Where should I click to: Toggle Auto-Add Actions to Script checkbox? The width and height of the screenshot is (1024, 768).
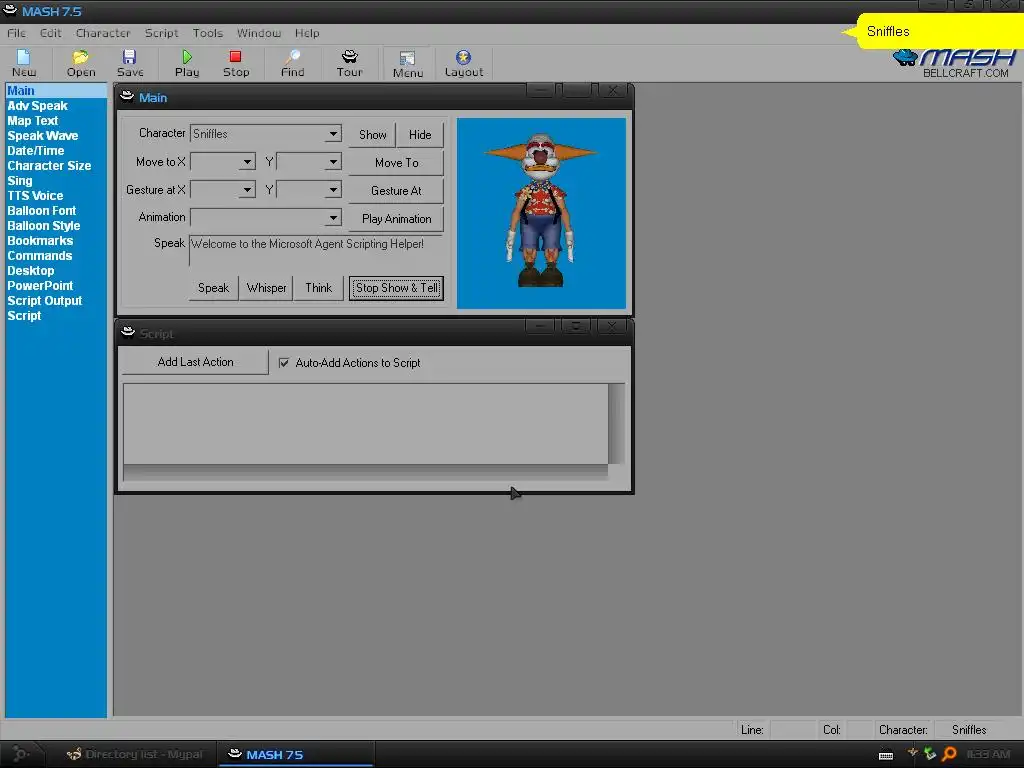(x=284, y=362)
